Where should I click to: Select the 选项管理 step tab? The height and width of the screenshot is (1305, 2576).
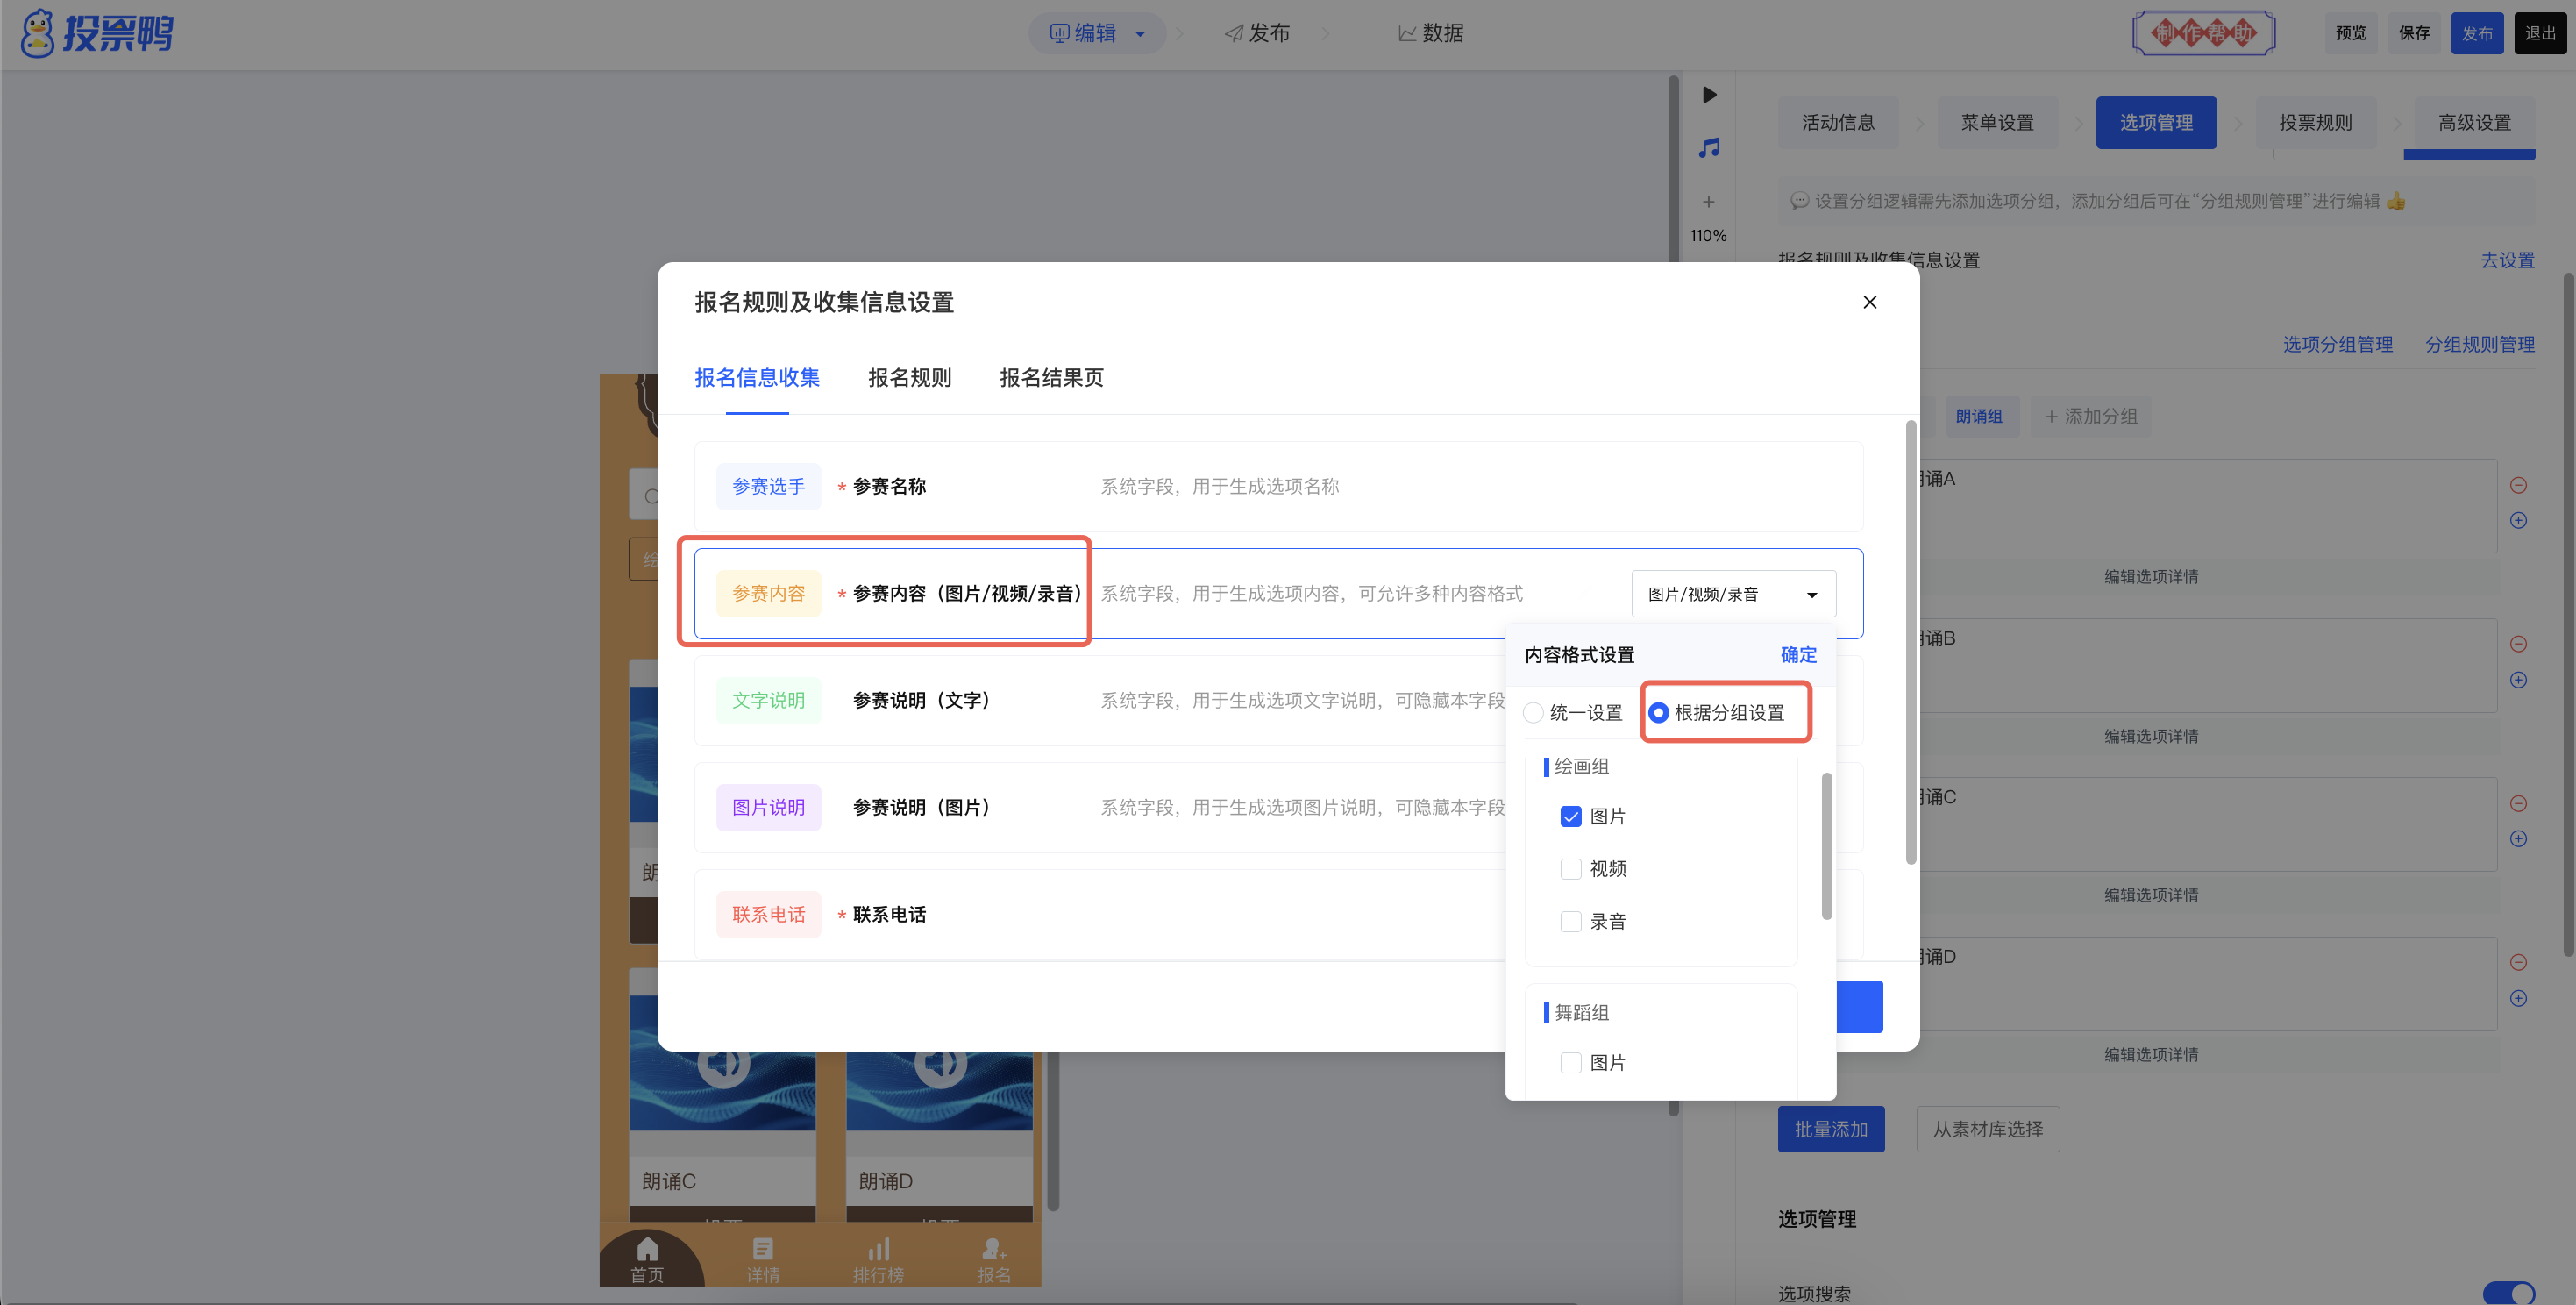tap(2156, 123)
